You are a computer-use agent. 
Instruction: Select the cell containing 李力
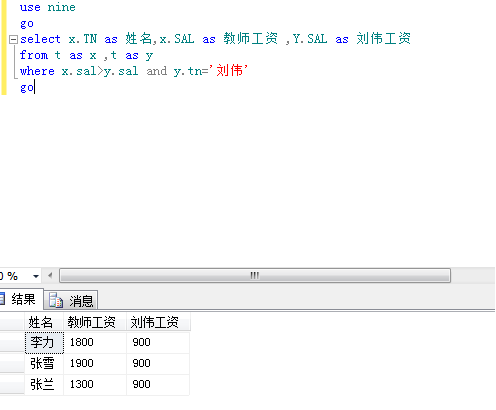(x=44, y=343)
